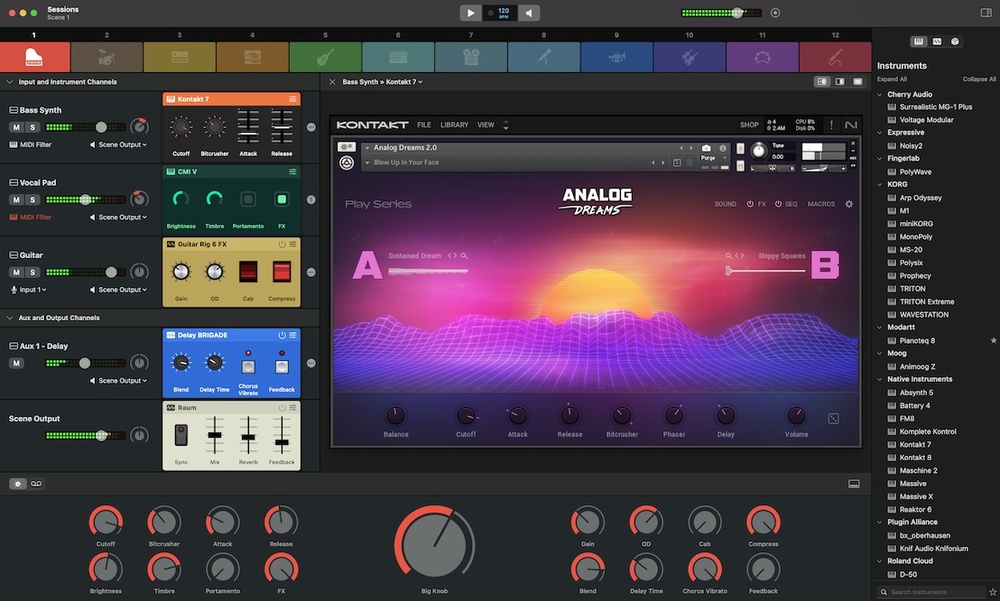Click the Vocal Pad volume slider

point(85,199)
